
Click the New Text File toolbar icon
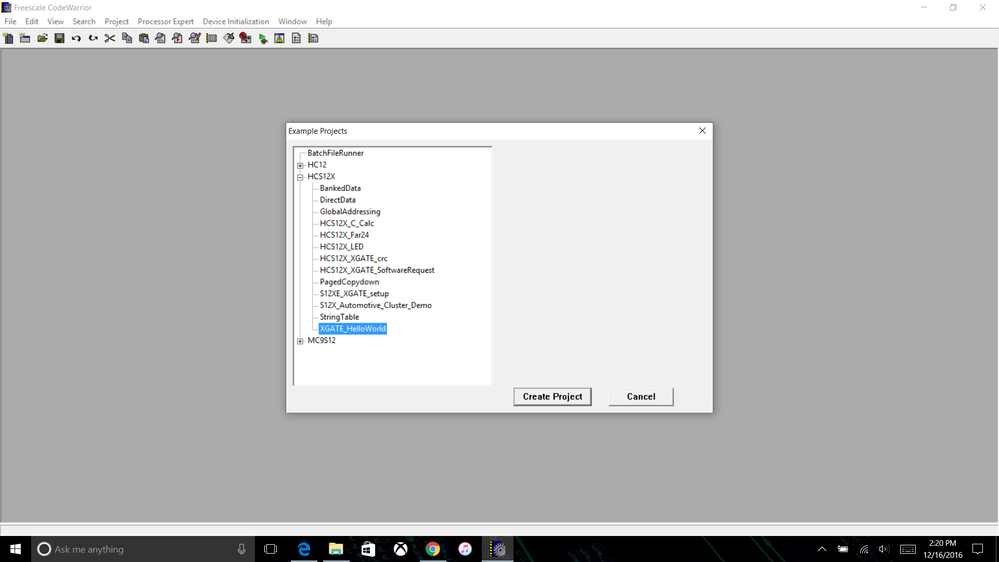point(8,38)
